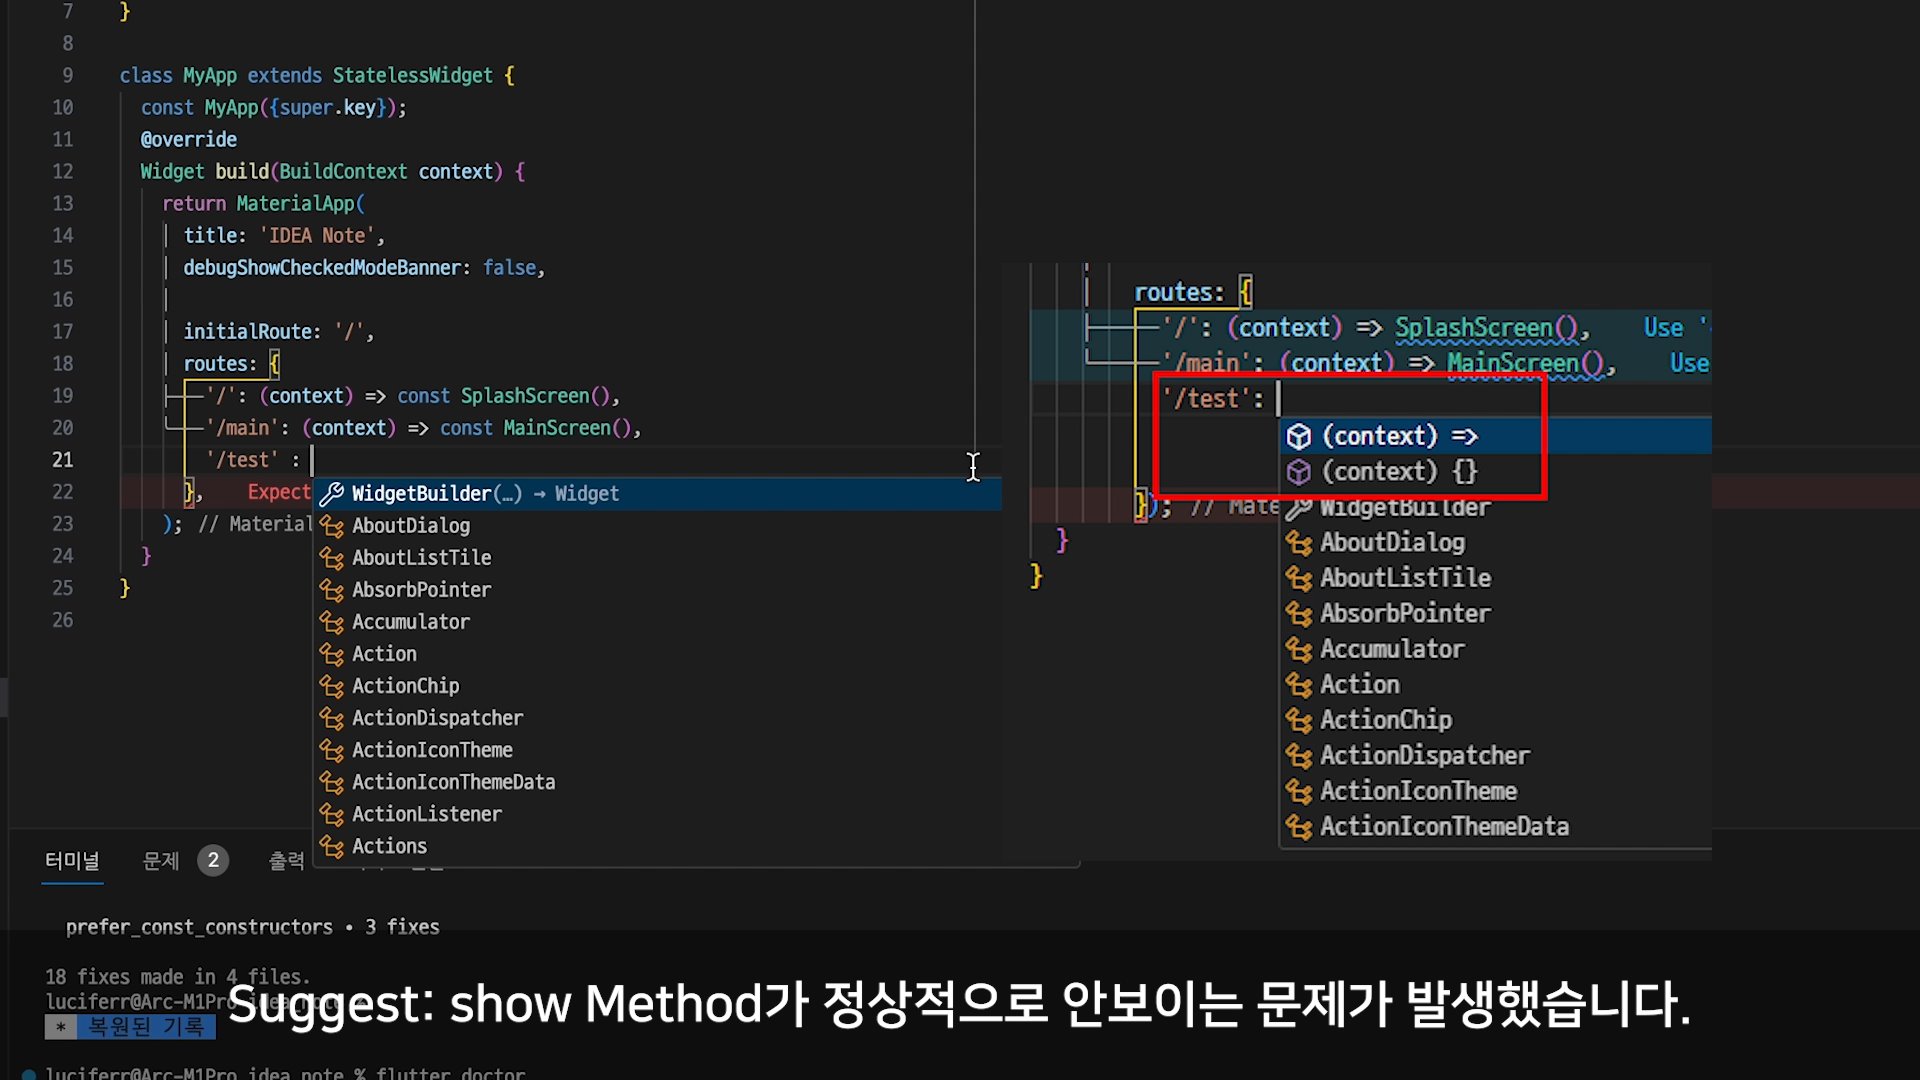The width and height of the screenshot is (1920, 1080).
Task: Click class icon beside Actions suggestion
Action: click(332, 846)
